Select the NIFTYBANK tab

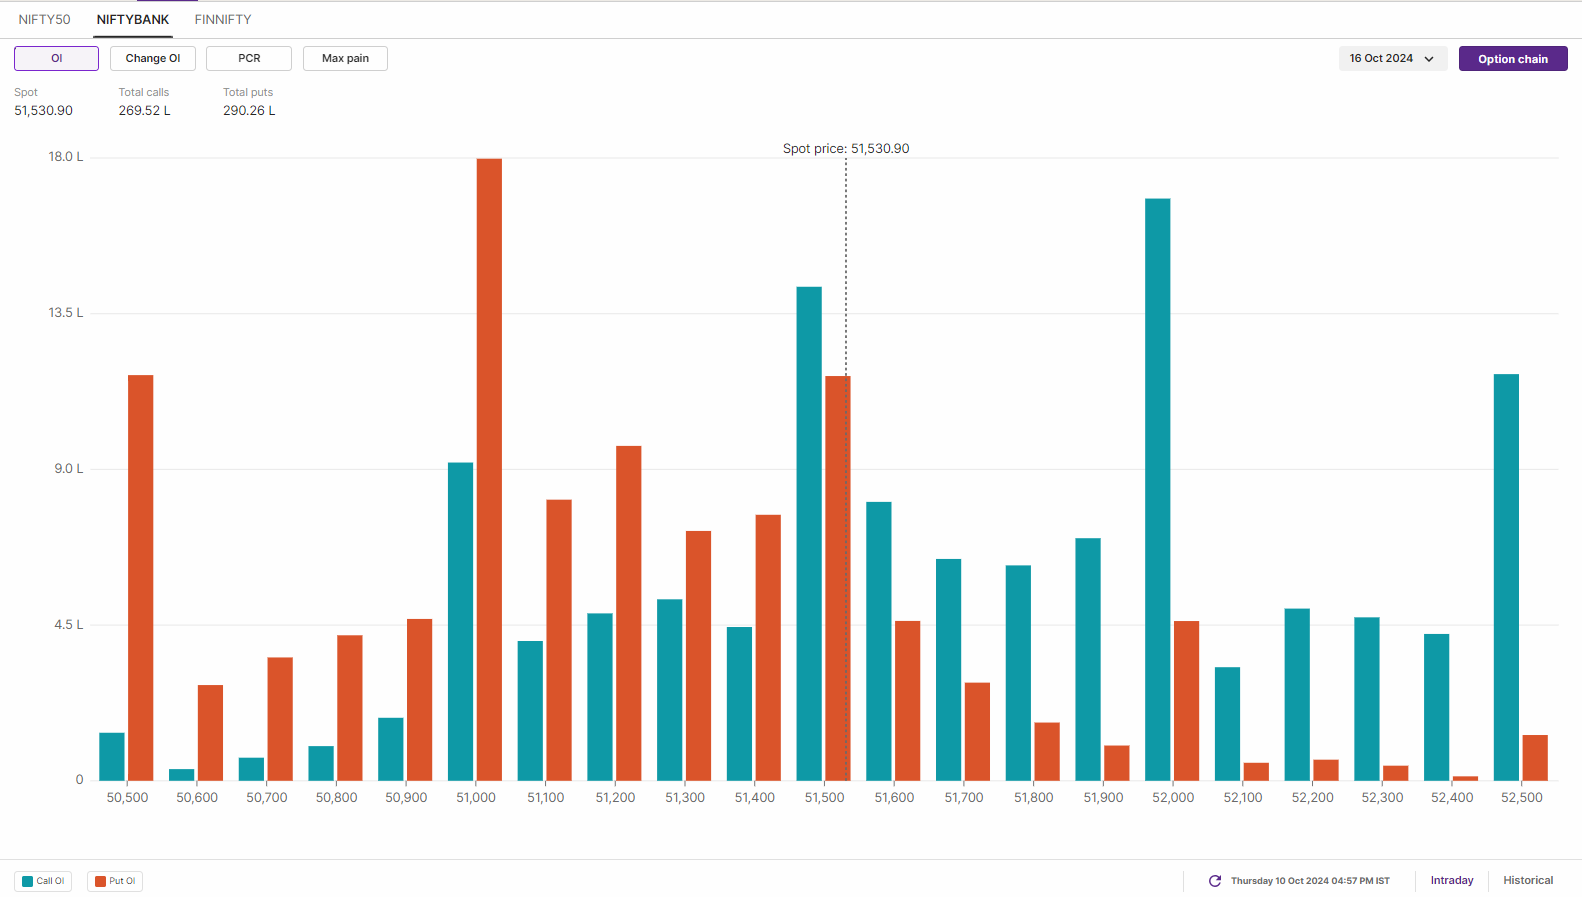point(133,20)
